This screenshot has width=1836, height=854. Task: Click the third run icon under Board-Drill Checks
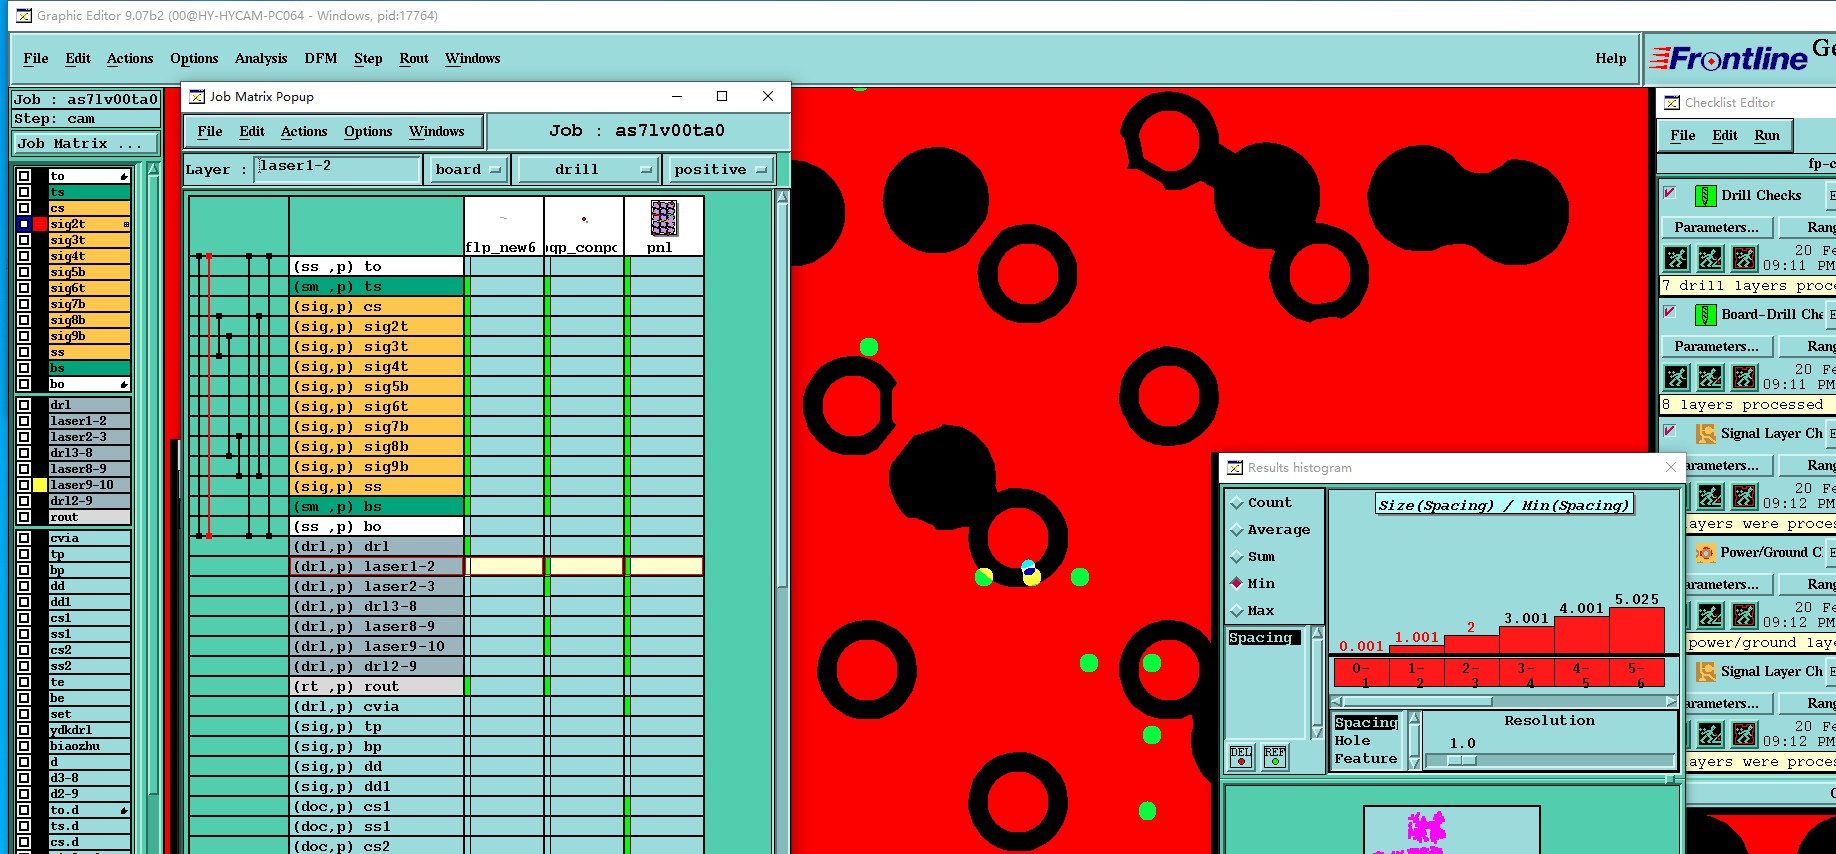pos(1744,377)
